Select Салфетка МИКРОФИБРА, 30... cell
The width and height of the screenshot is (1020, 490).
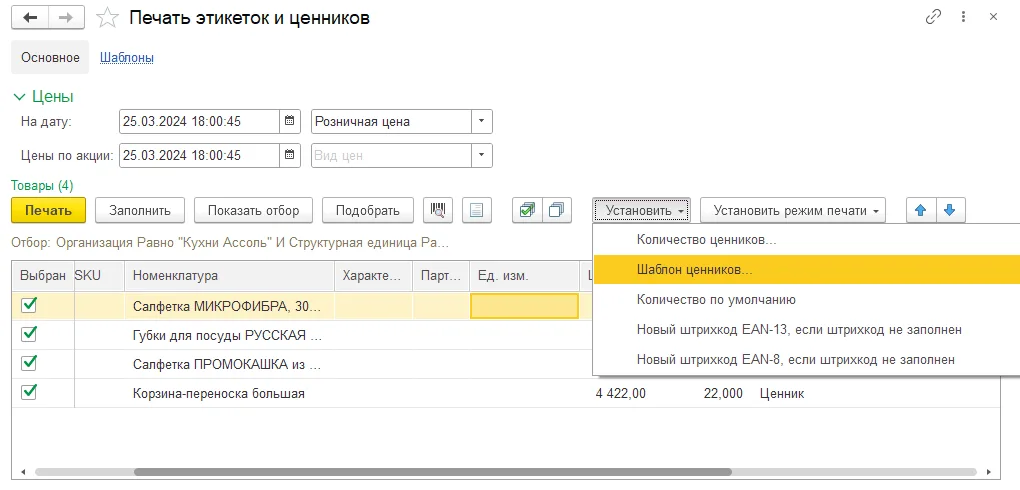229,306
